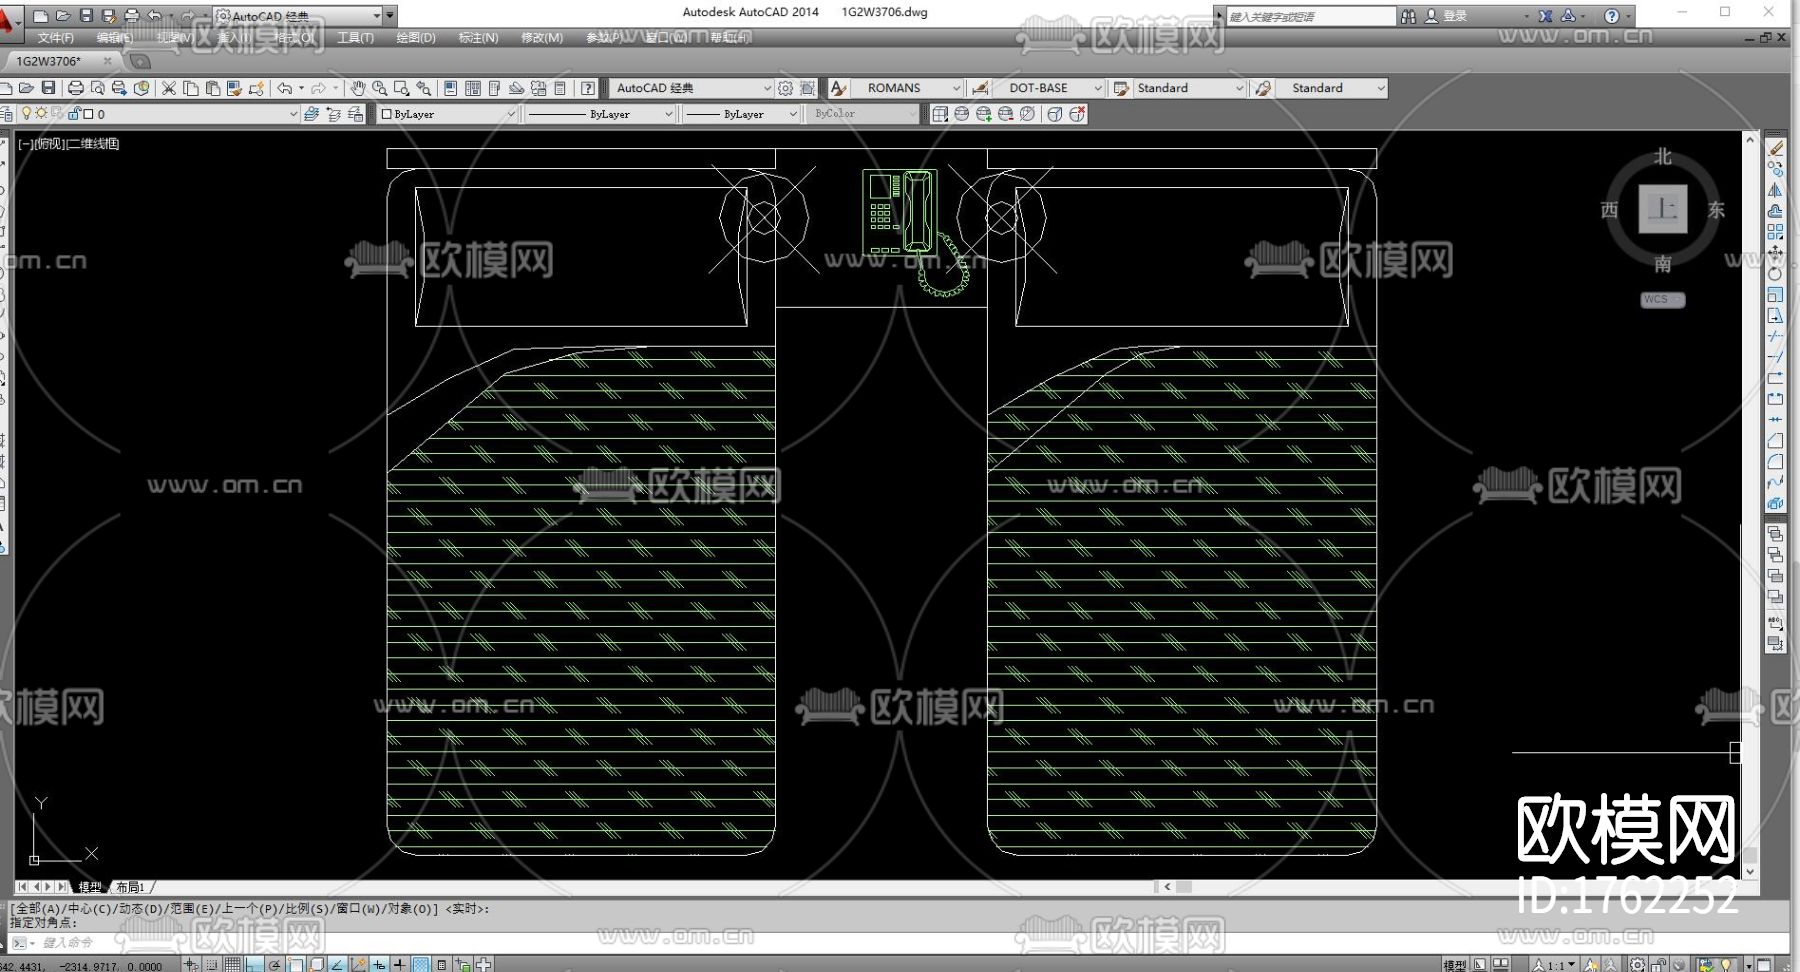Click the Paste clipboard icon

point(213,88)
